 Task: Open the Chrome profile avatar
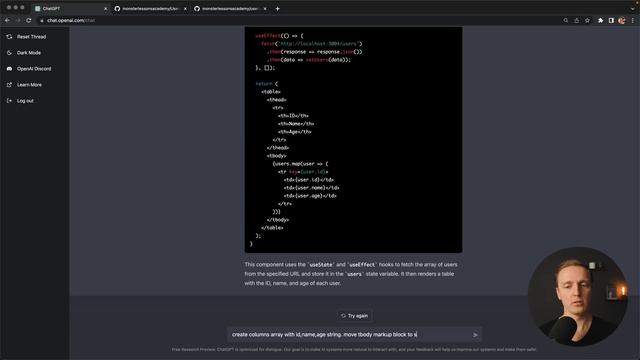622,20
